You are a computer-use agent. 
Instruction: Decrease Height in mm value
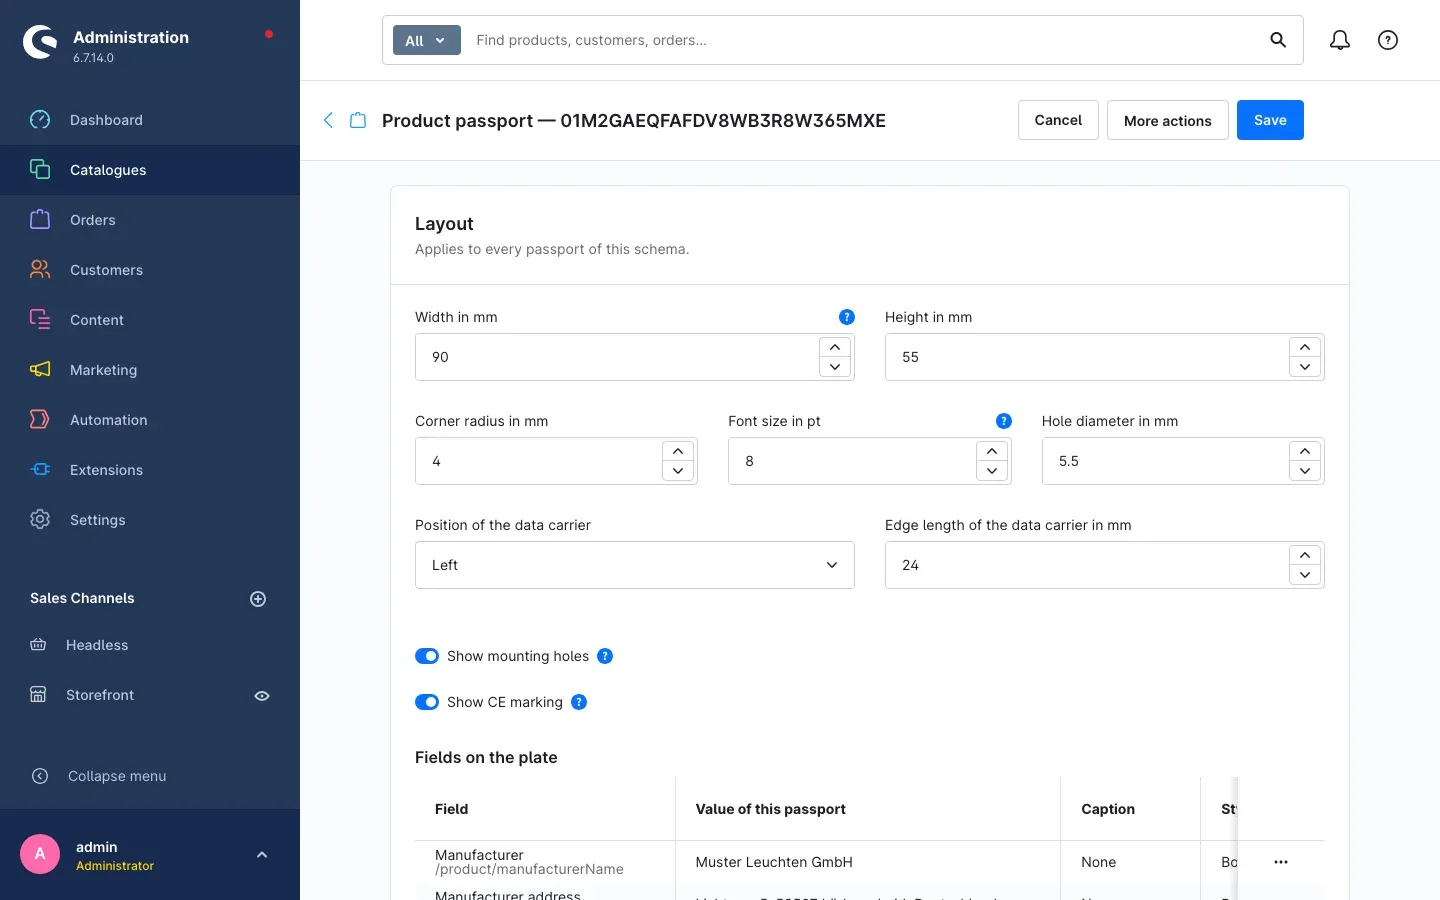point(1305,367)
